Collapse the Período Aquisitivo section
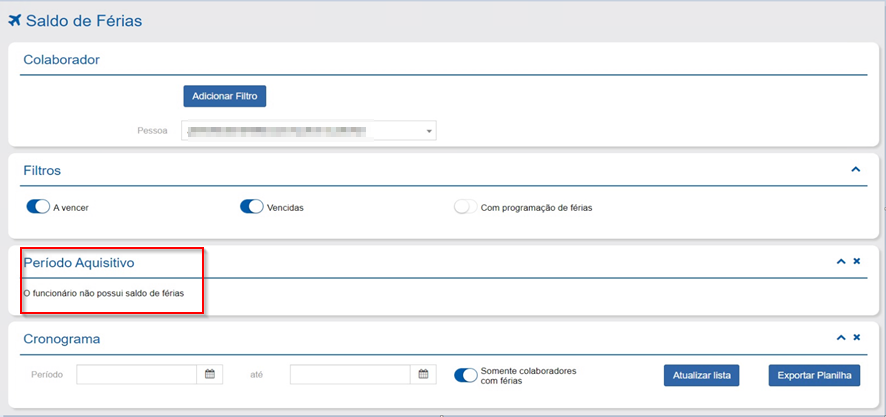 pyautogui.click(x=841, y=261)
